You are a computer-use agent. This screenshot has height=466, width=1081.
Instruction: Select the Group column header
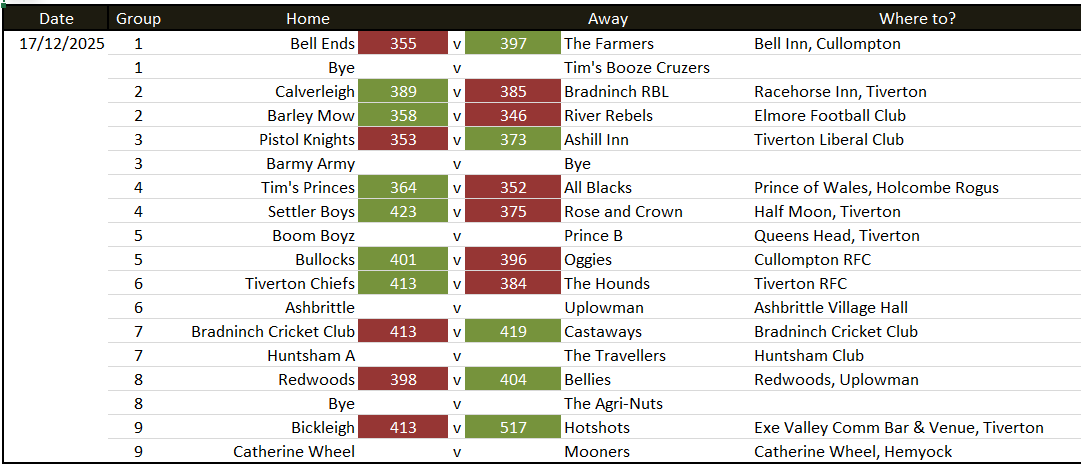pyautogui.click(x=138, y=19)
